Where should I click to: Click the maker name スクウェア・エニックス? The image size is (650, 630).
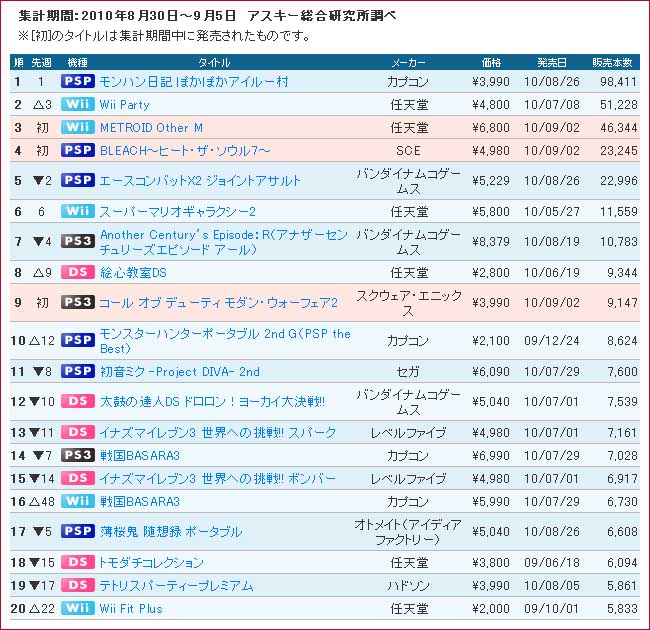[x=408, y=303]
